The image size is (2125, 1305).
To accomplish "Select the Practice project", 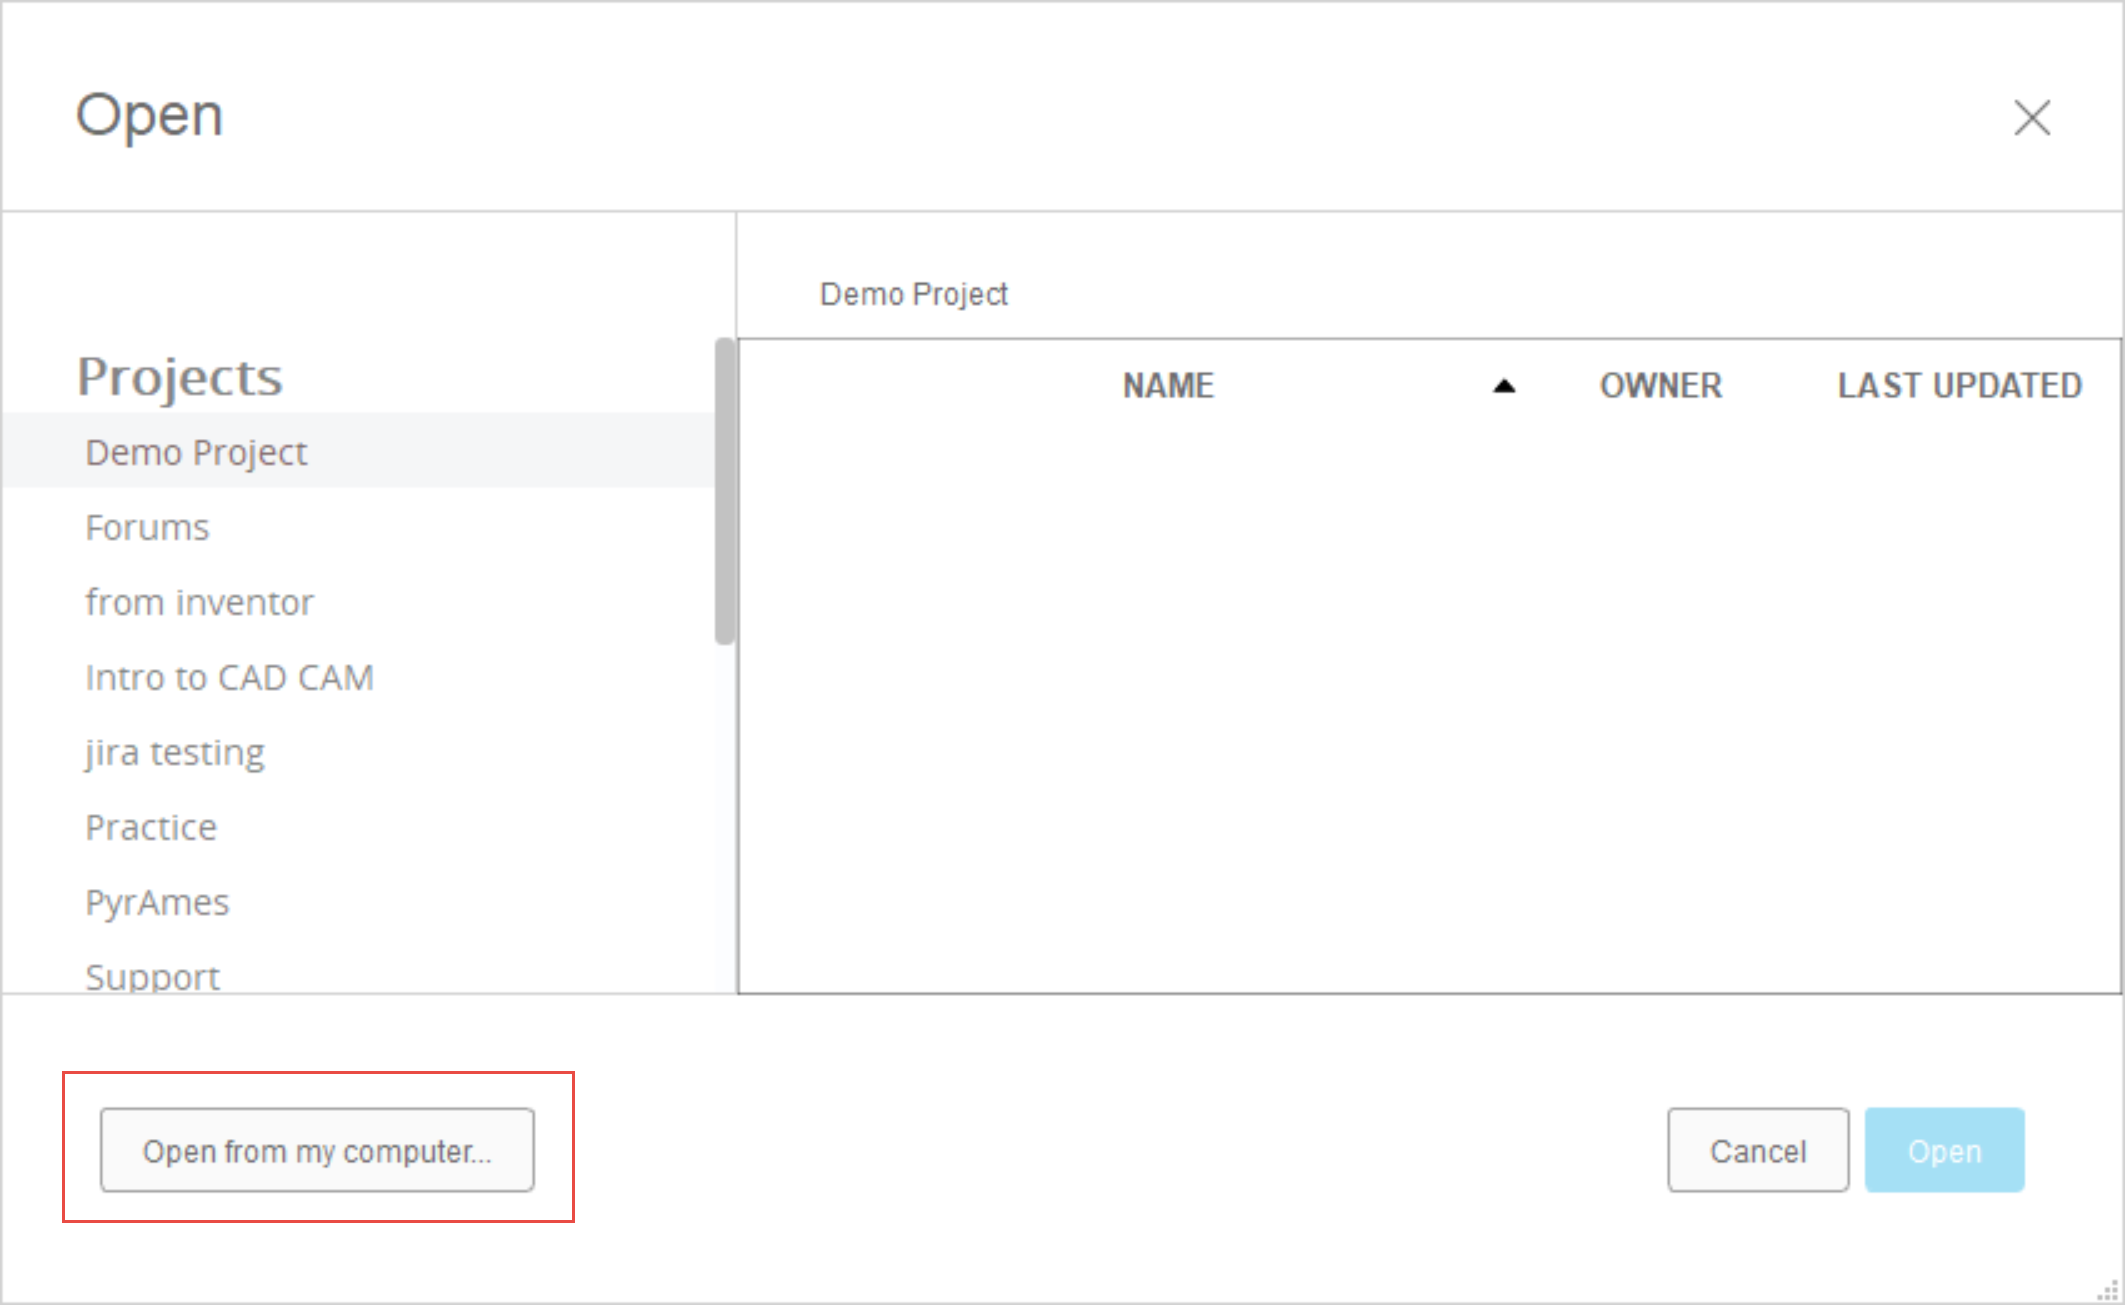I will [x=151, y=827].
